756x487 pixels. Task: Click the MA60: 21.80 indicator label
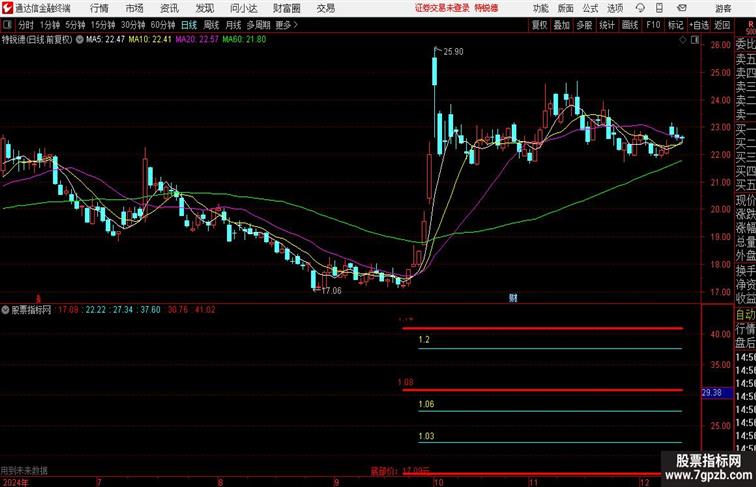click(x=244, y=40)
